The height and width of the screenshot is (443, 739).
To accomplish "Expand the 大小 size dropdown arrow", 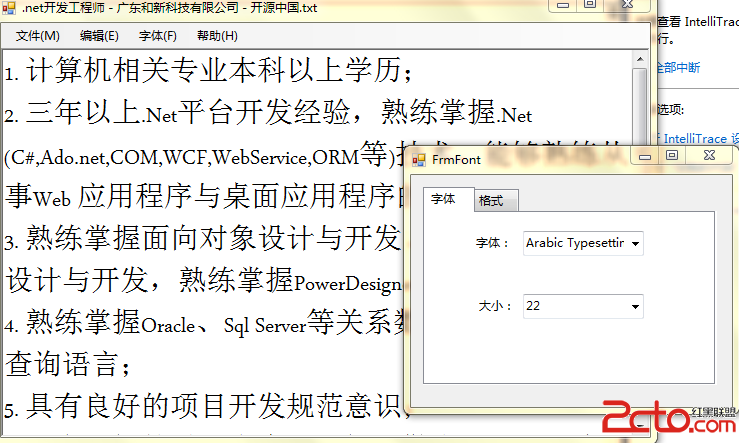I will (635, 307).
